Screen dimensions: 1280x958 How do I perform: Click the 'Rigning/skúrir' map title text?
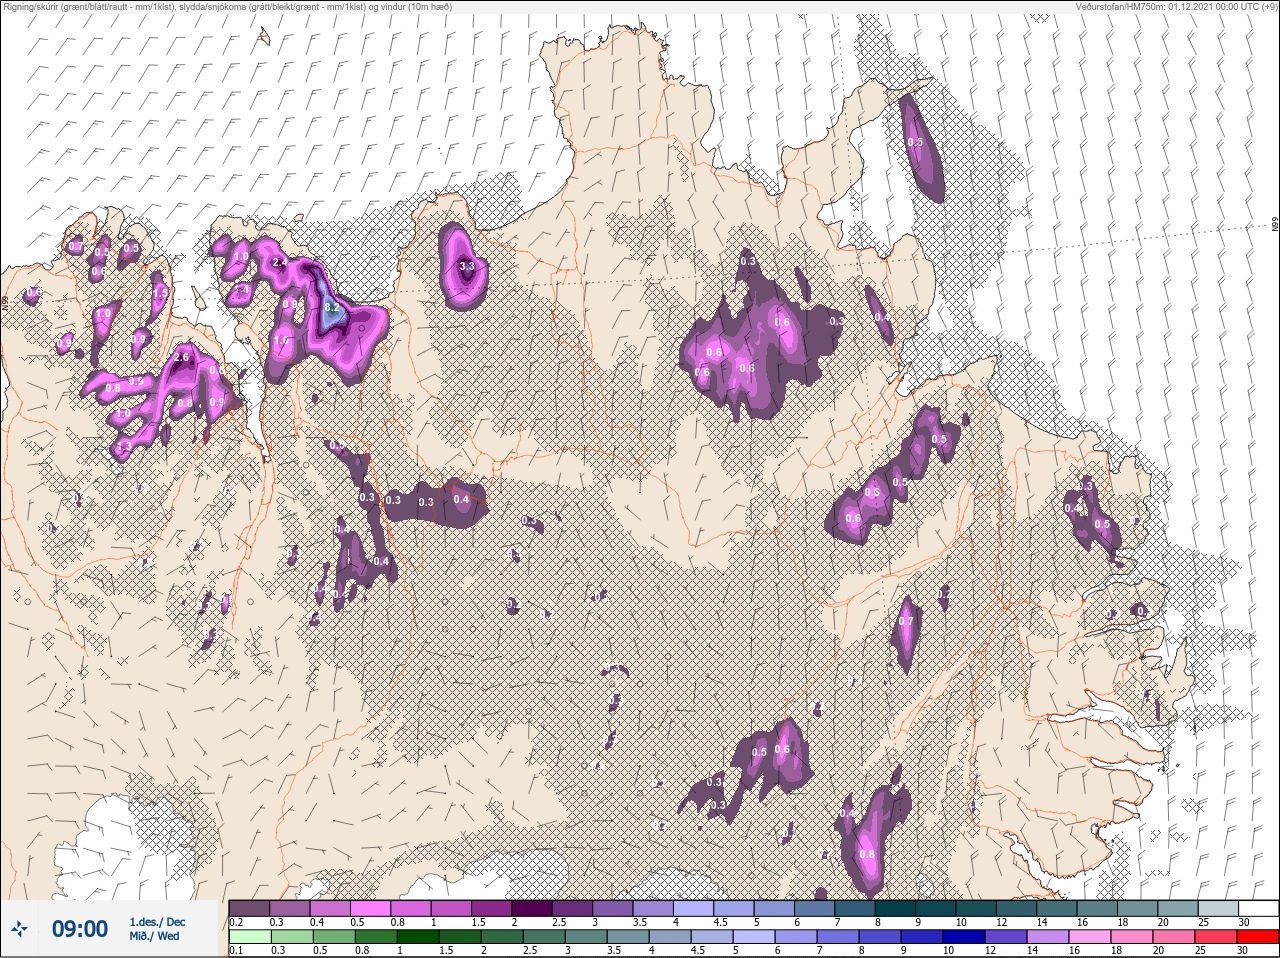pyautogui.click(x=227, y=7)
